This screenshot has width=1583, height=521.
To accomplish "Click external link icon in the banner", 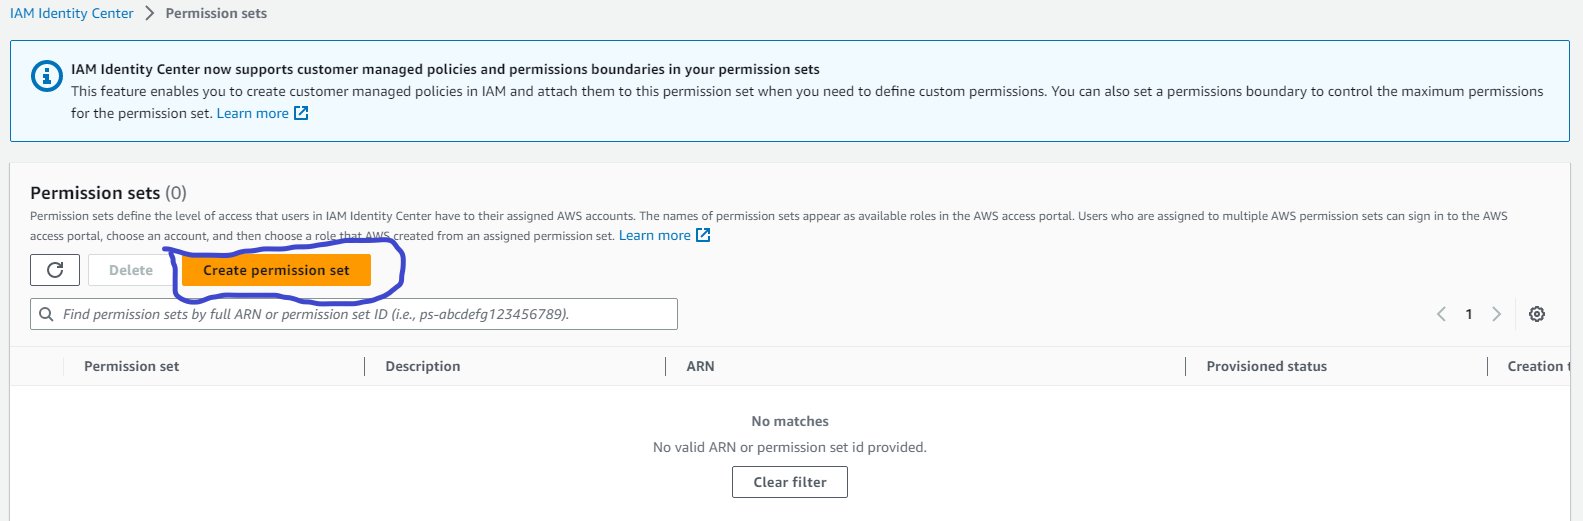I will click(301, 114).
